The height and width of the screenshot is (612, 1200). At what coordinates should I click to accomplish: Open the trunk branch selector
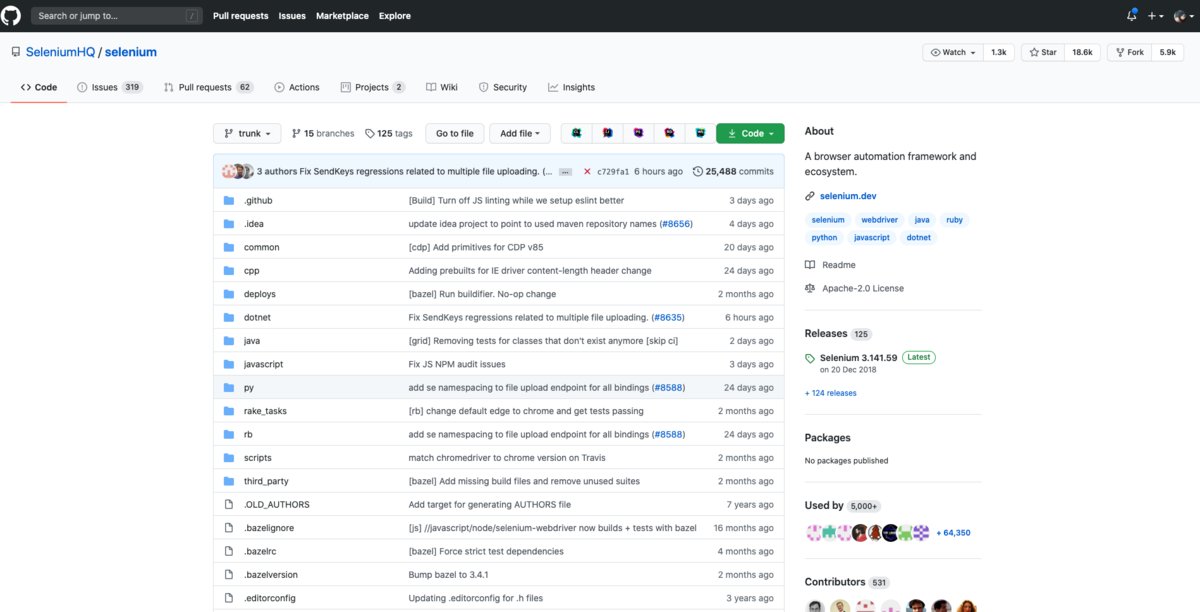coord(248,133)
